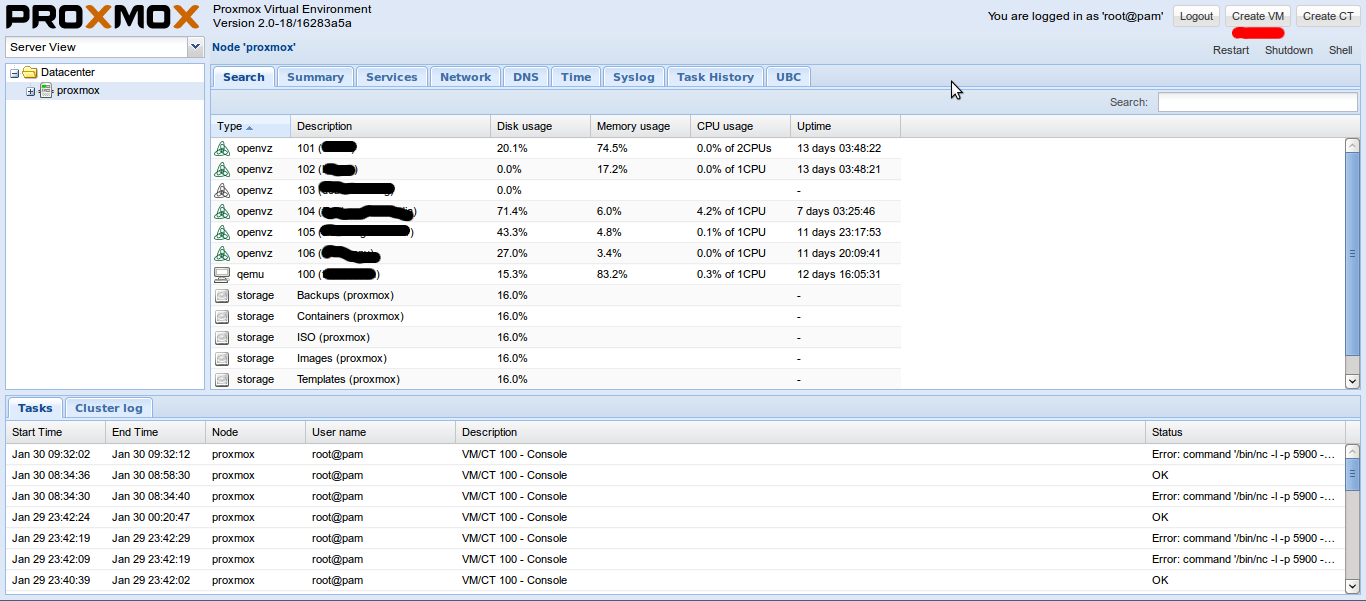Image resolution: width=1366 pixels, height=601 pixels.
Task: Select the 'ISO (proxmox)' storage row
Action: pyautogui.click(x=556, y=338)
